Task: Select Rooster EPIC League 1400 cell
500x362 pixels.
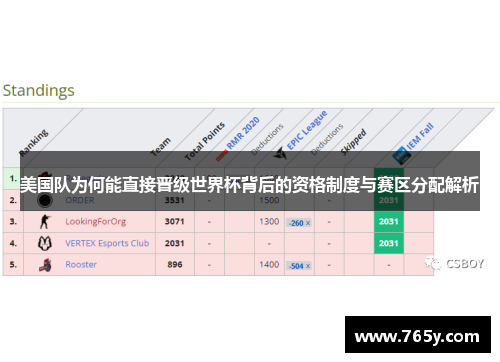Action: tap(269, 265)
